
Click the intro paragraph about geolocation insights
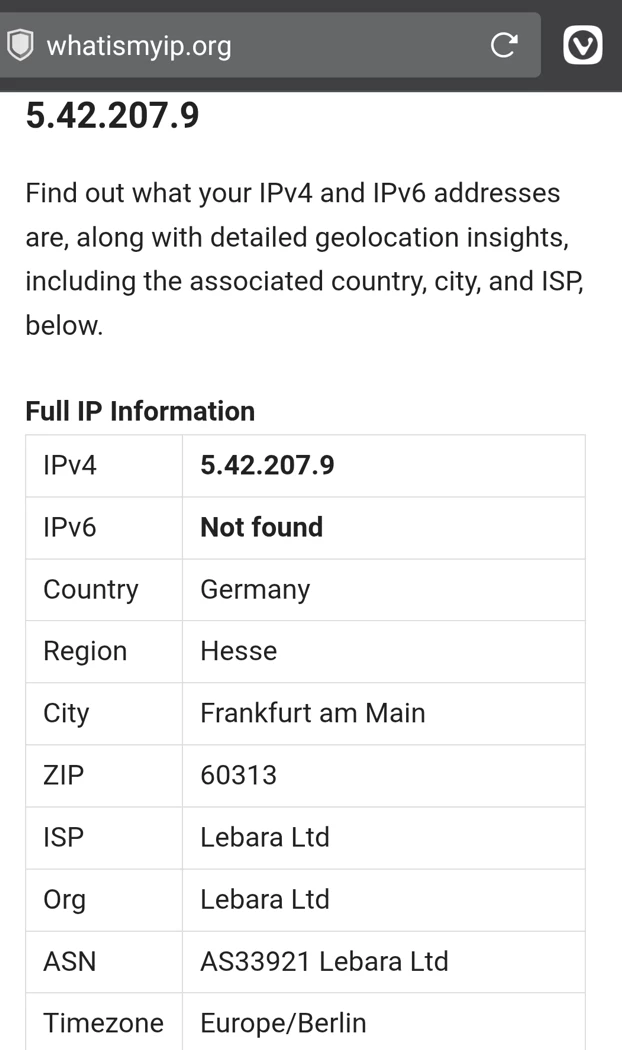tap(300, 258)
